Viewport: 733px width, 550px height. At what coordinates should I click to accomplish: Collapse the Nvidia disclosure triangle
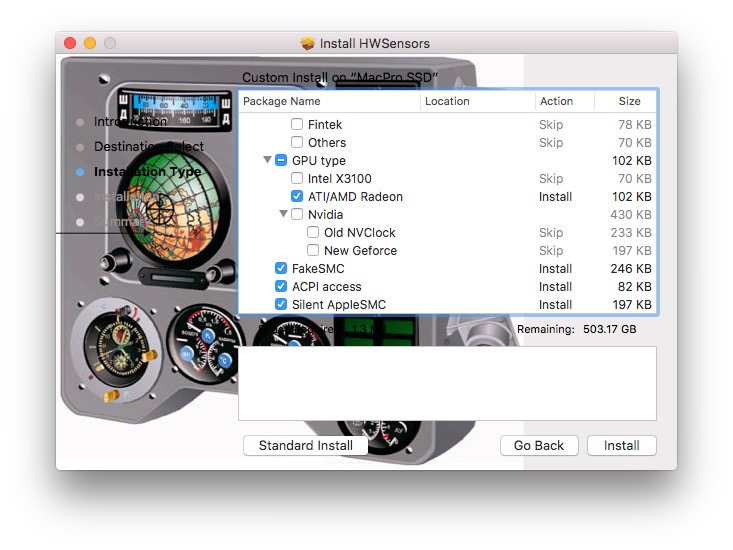(283, 214)
